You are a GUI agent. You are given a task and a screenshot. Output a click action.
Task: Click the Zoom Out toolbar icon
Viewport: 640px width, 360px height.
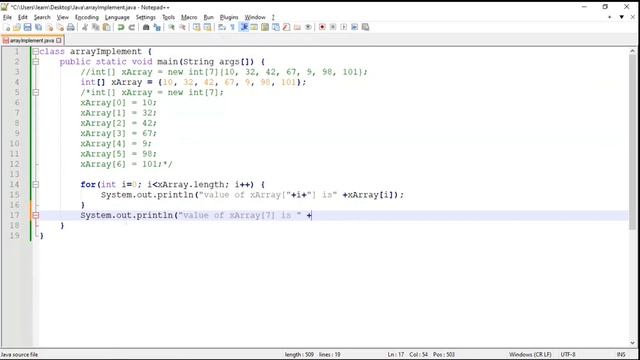pyautogui.click(x=182, y=27)
